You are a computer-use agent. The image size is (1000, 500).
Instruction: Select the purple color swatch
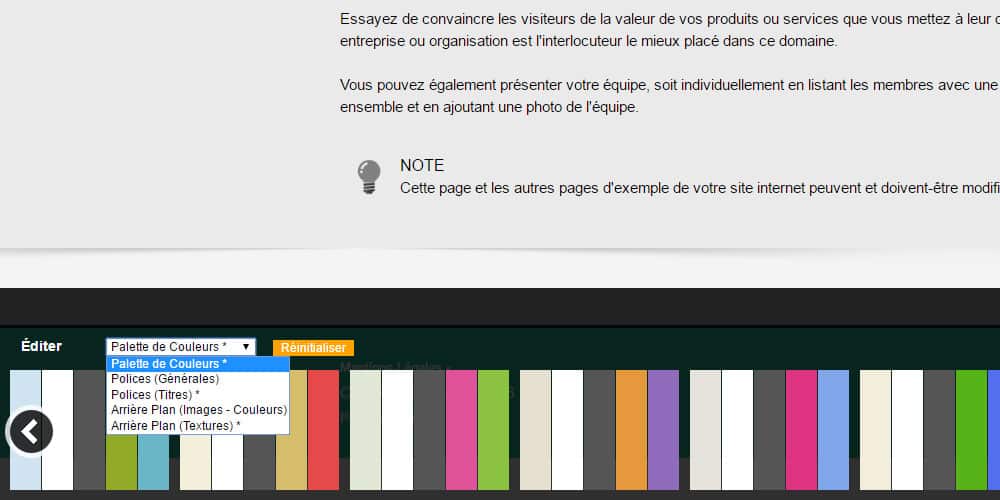(x=663, y=430)
